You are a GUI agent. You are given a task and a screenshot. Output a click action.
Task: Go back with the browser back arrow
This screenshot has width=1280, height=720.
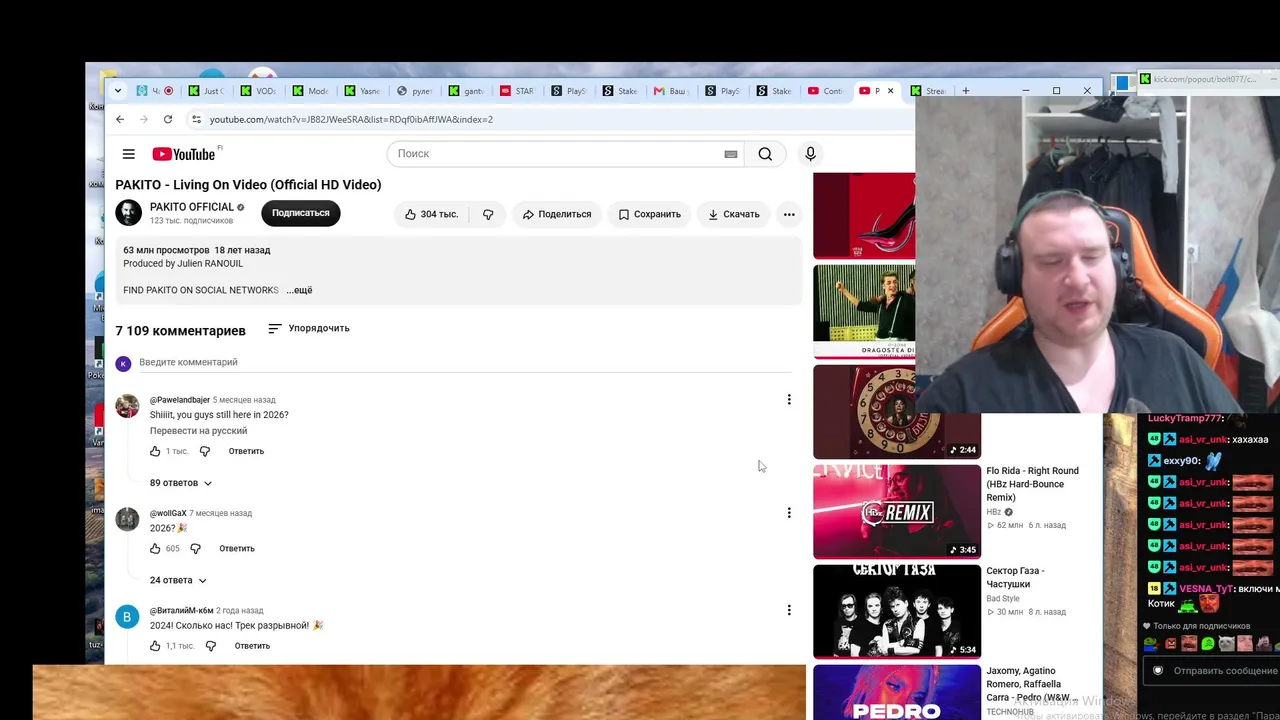click(120, 119)
